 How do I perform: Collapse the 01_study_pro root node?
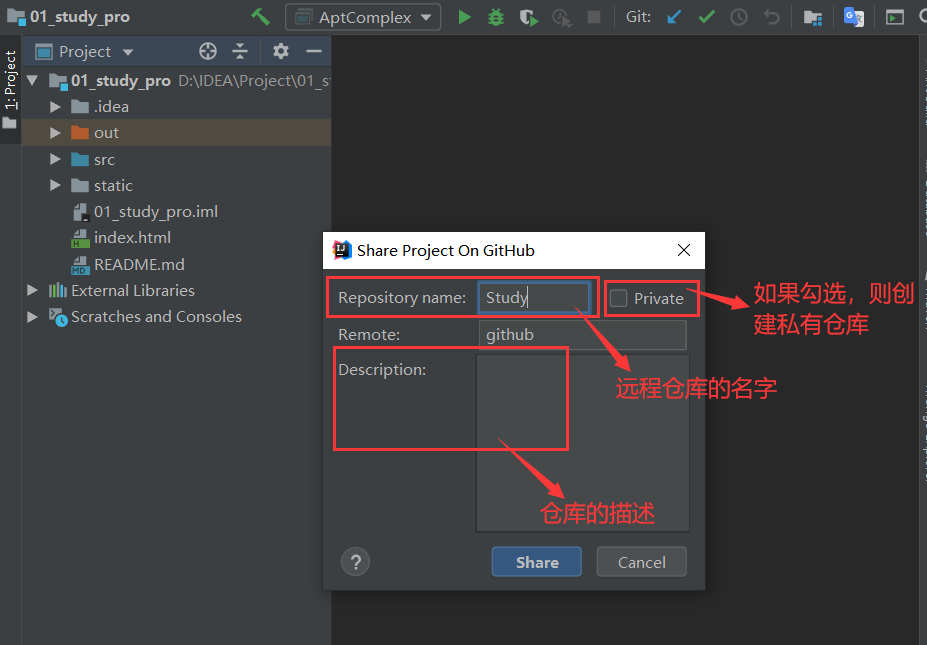tap(32, 80)
